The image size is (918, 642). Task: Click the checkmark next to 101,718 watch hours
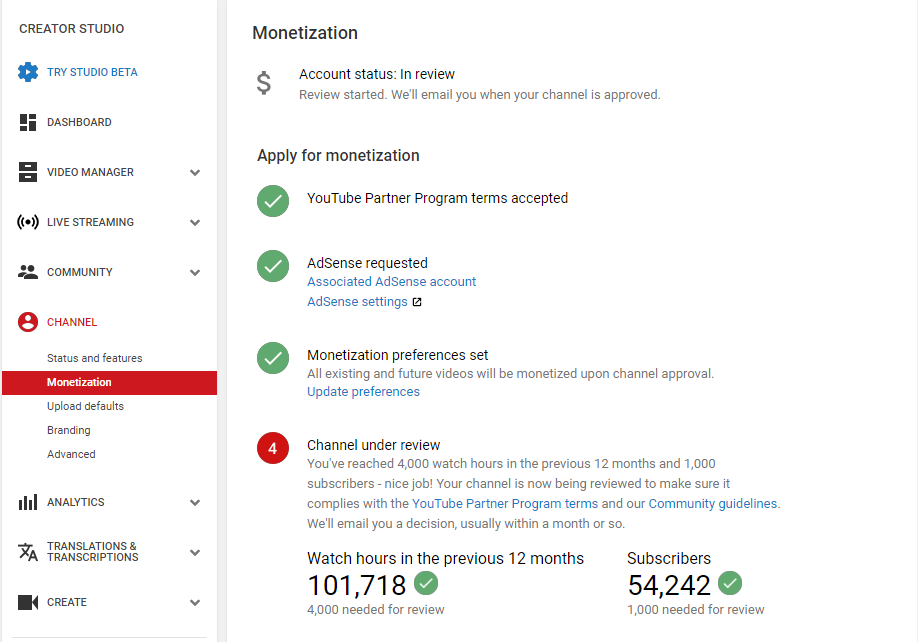tap(426, 583)
